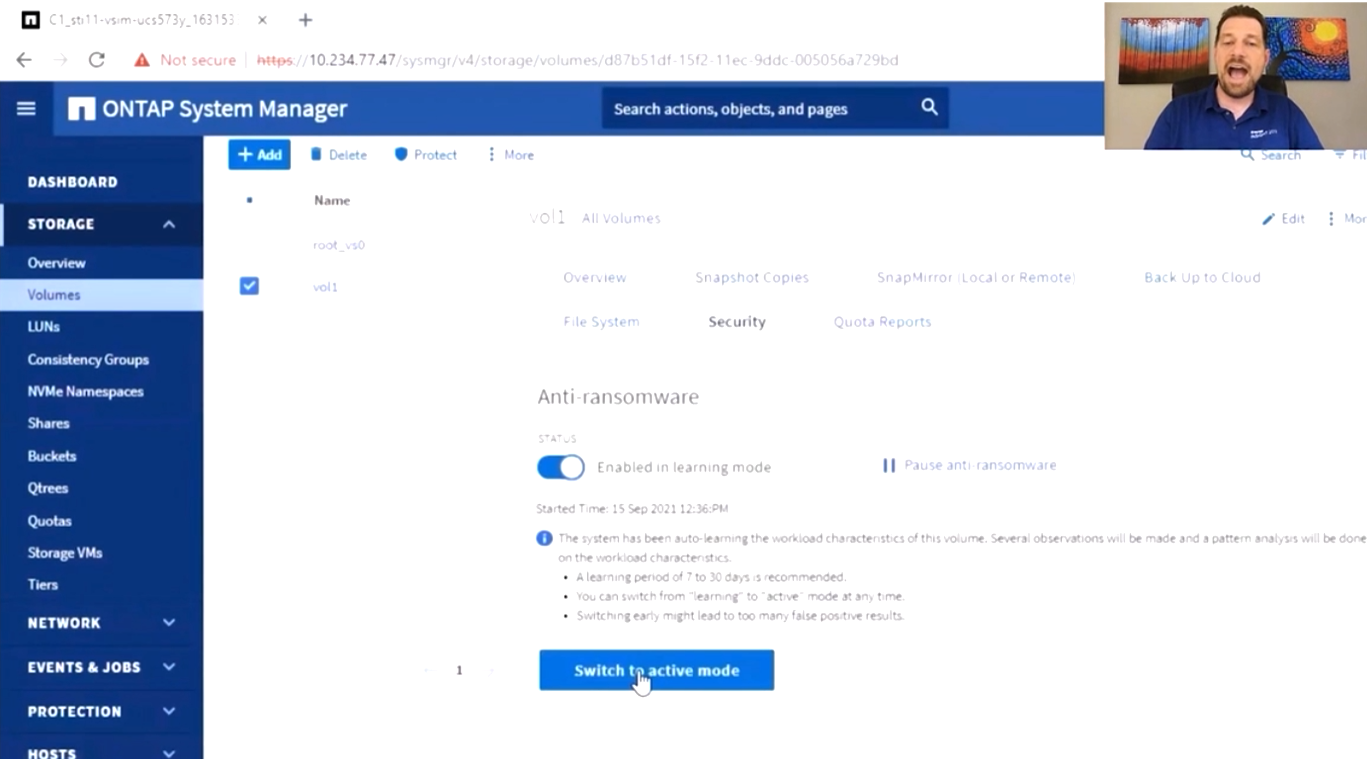Image resolution: width=1367 pixels, height=759 pixels.
Task: Click the browser address bar URL
Action: pos(578,60)
